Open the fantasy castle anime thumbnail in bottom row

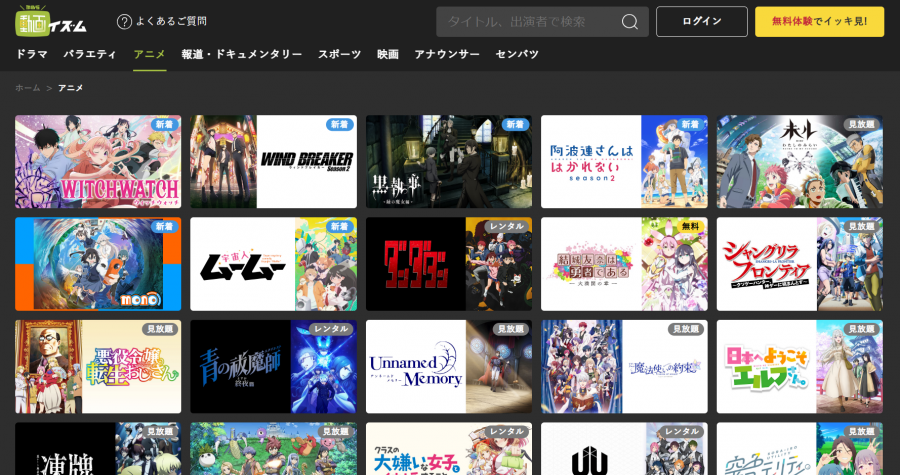tap(273, 449)
